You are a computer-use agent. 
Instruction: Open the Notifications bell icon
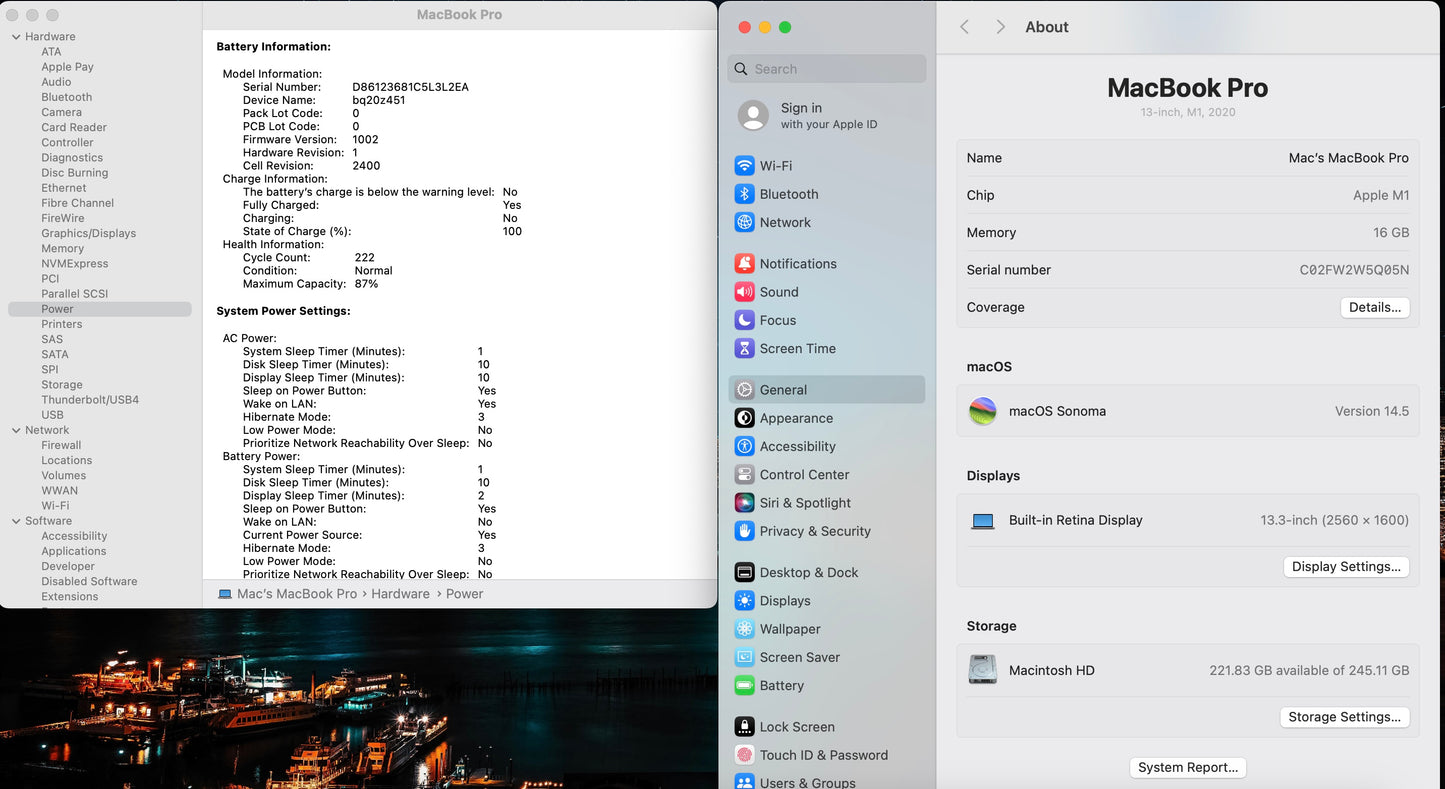(x=744, y=264)
